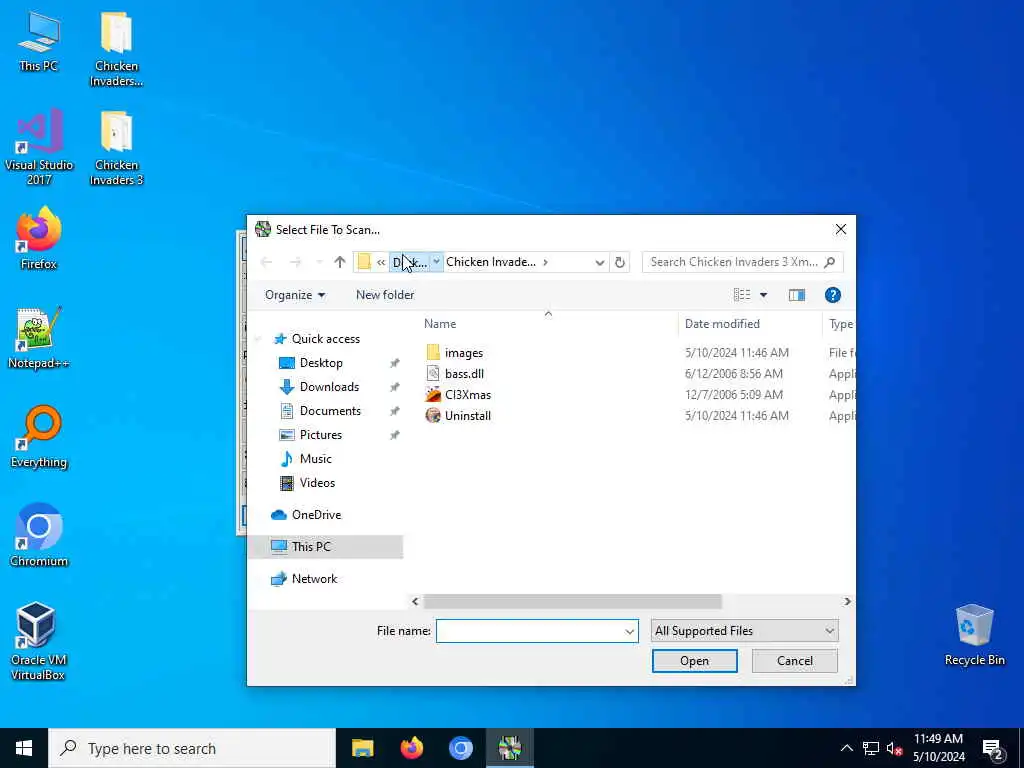The image size is (1024, 768).
Task: Go to Desktop in navigation pane
Action: click(x=321, y=363)
